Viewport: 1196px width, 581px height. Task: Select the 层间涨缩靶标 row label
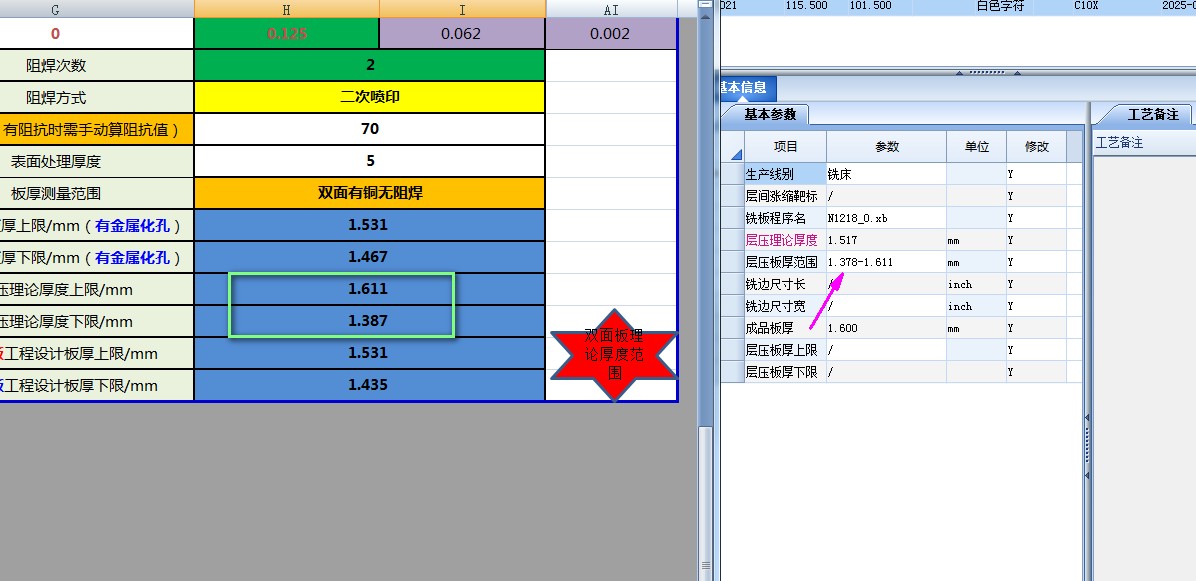[x=786, y=196]
